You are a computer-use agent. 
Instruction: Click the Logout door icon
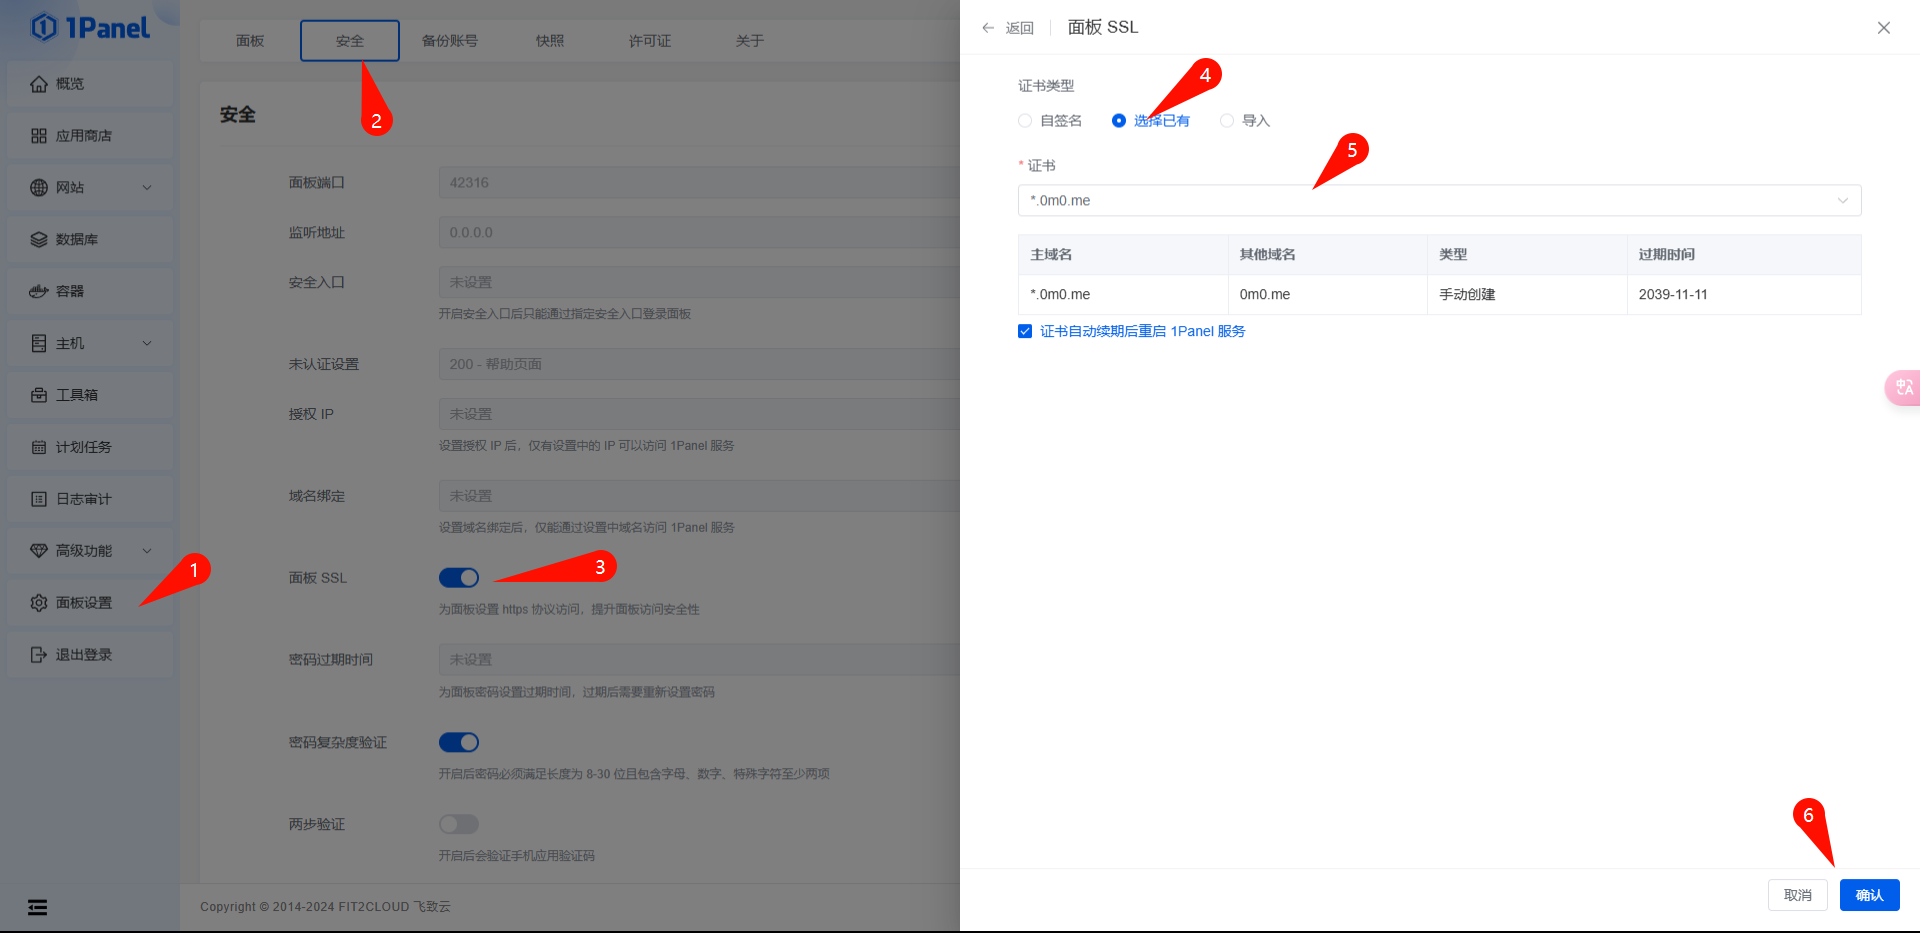click(x=39, y=655)
